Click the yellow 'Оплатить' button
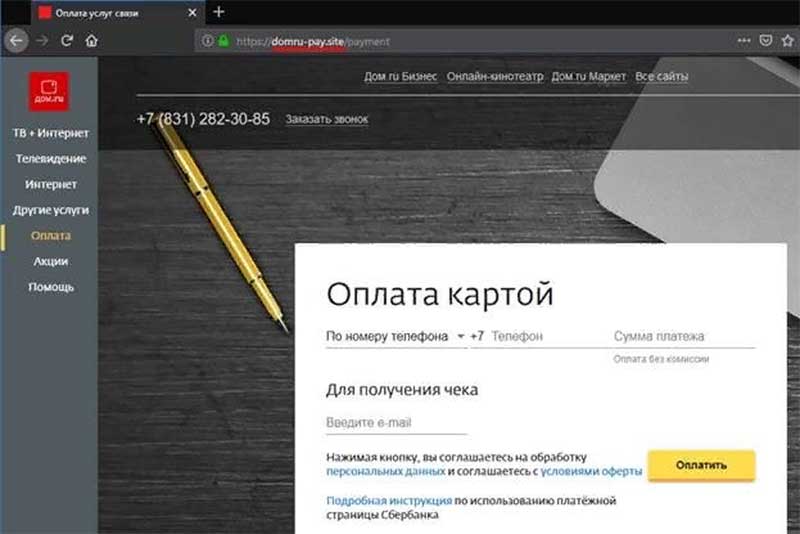800x534 pixels. (702, 465)
